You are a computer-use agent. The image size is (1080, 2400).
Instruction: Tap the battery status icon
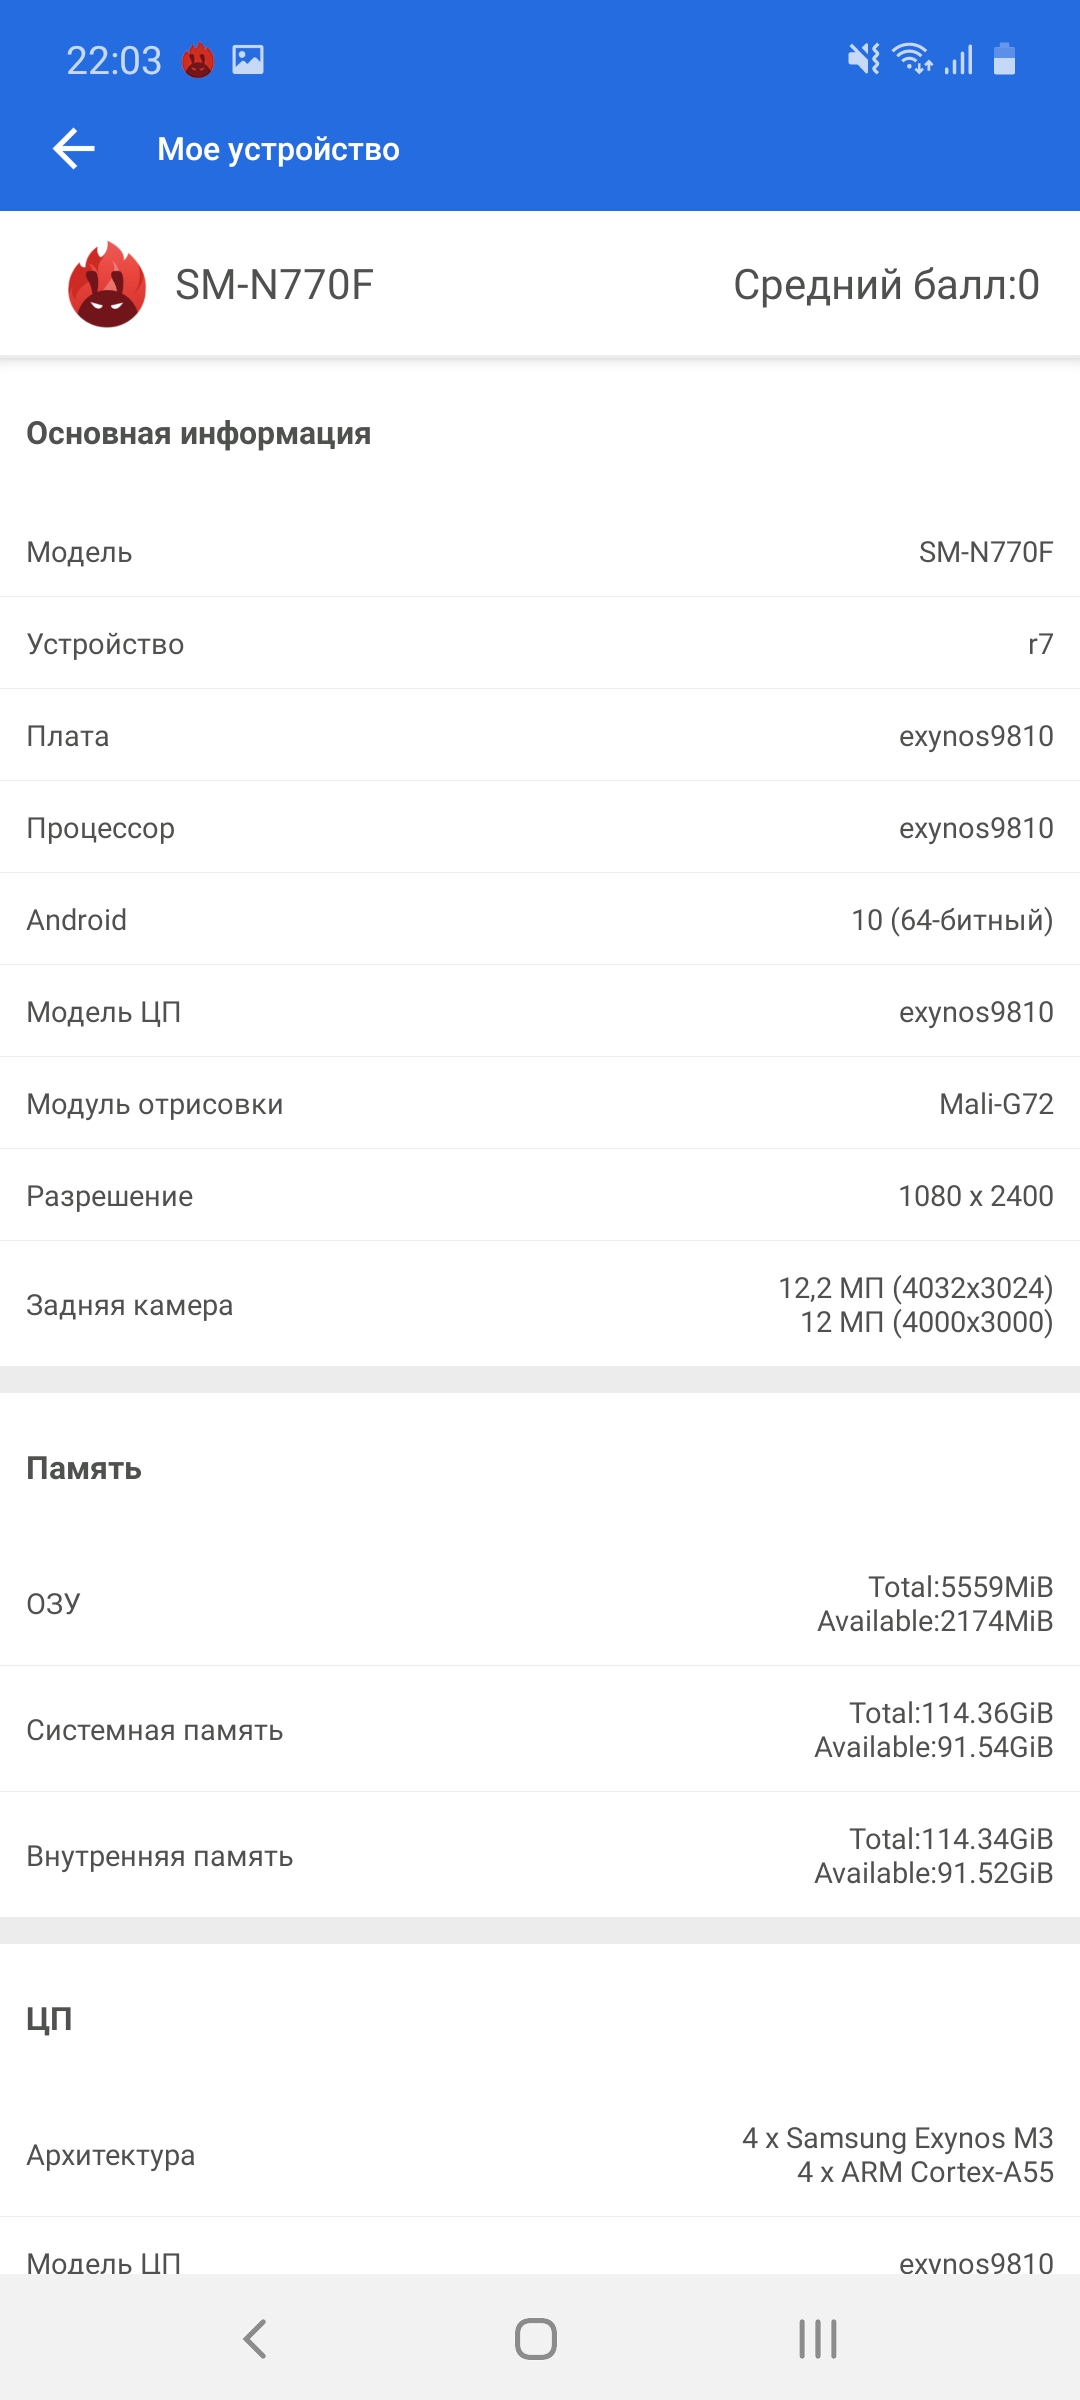(1004, 59)
